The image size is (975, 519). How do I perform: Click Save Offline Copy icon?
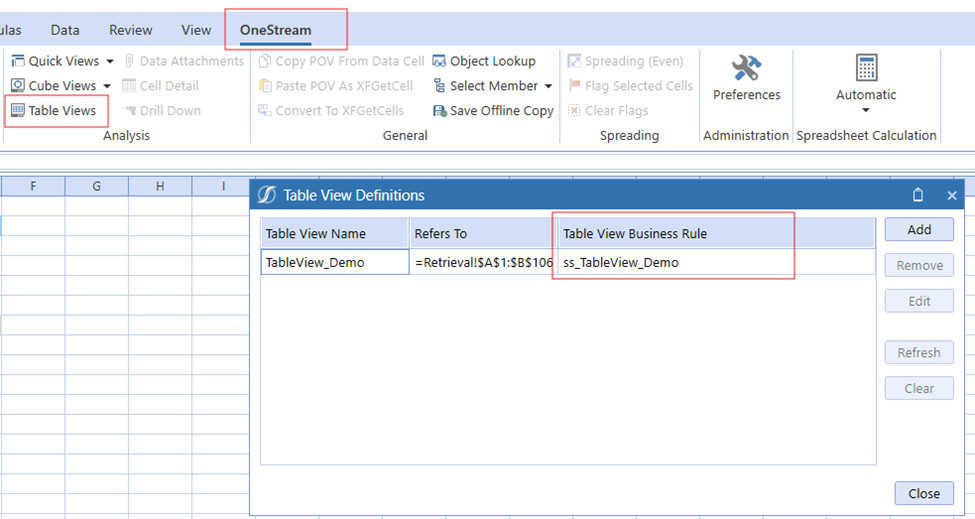(x=440, y=111)
